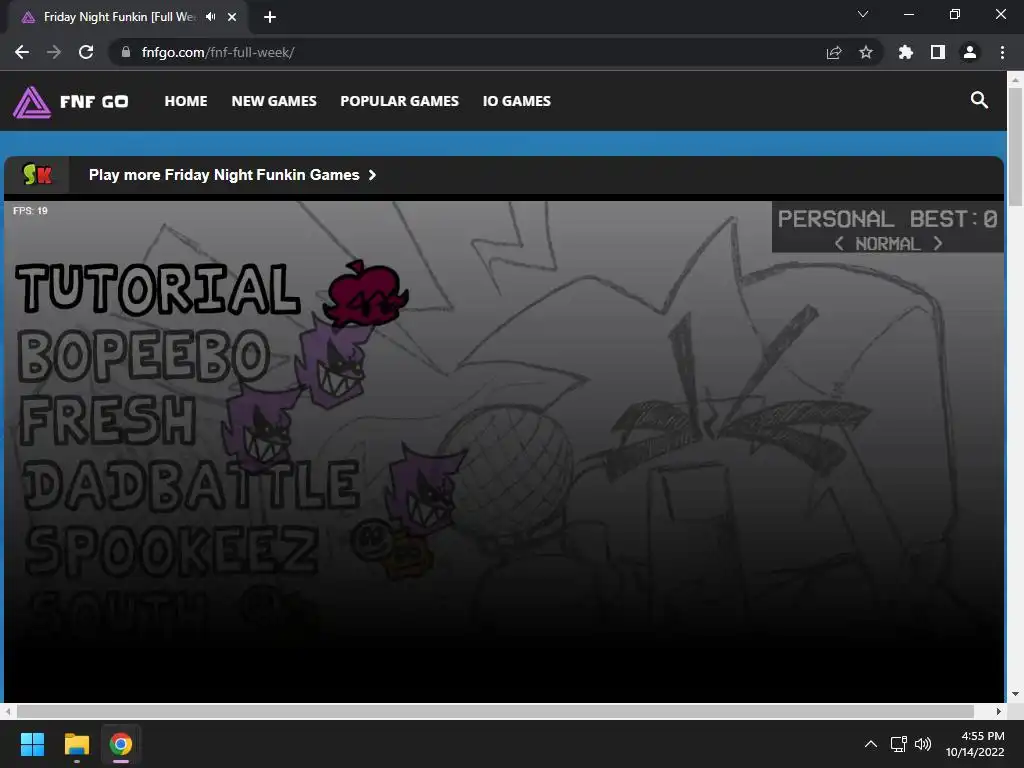Open the HOME menu item
This screenshot has height=768, width=1024.
185,101
